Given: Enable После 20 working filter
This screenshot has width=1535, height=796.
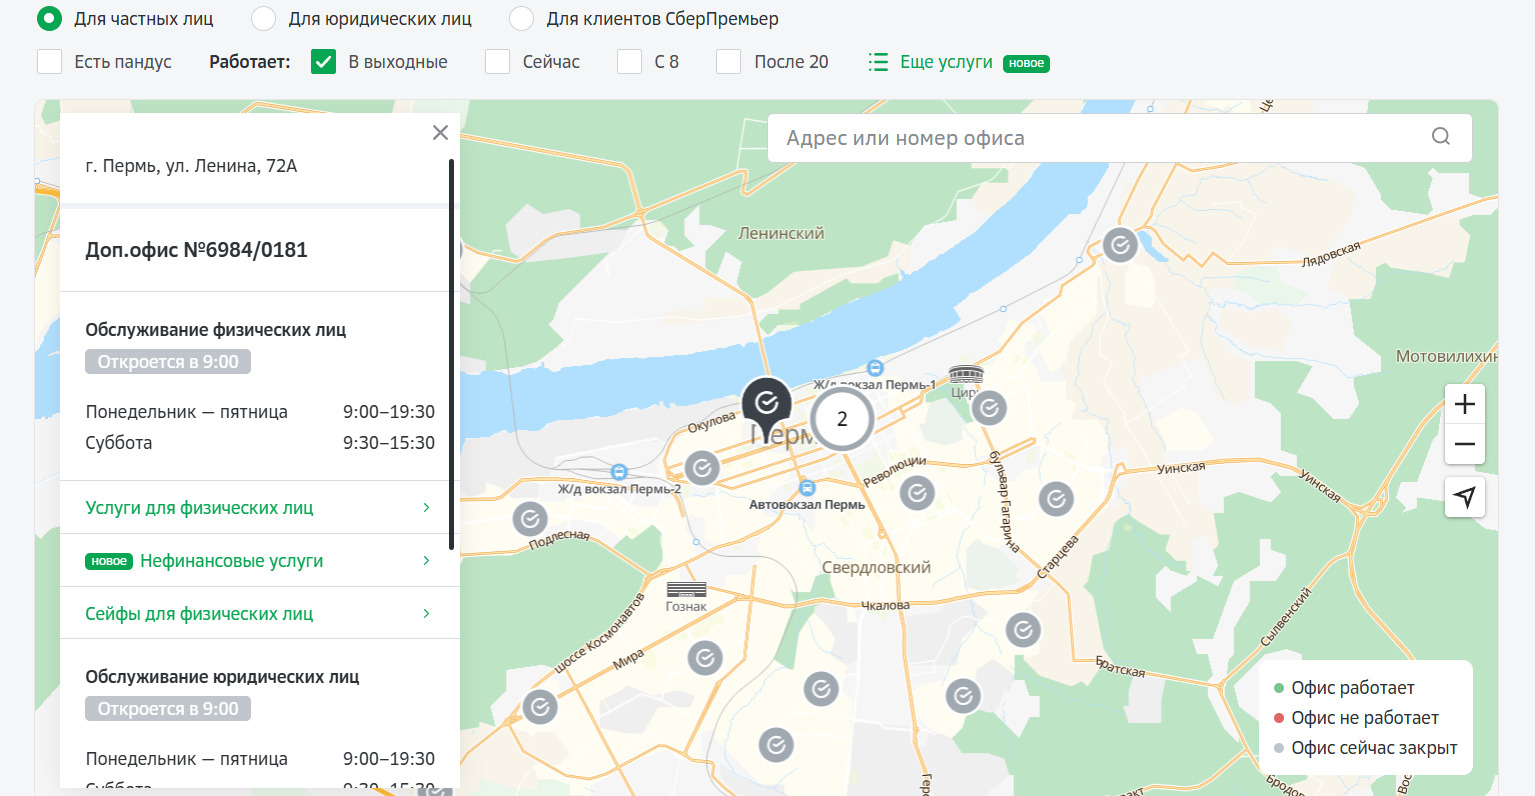Looking at the screenshot, I should (x=728, y=62).
